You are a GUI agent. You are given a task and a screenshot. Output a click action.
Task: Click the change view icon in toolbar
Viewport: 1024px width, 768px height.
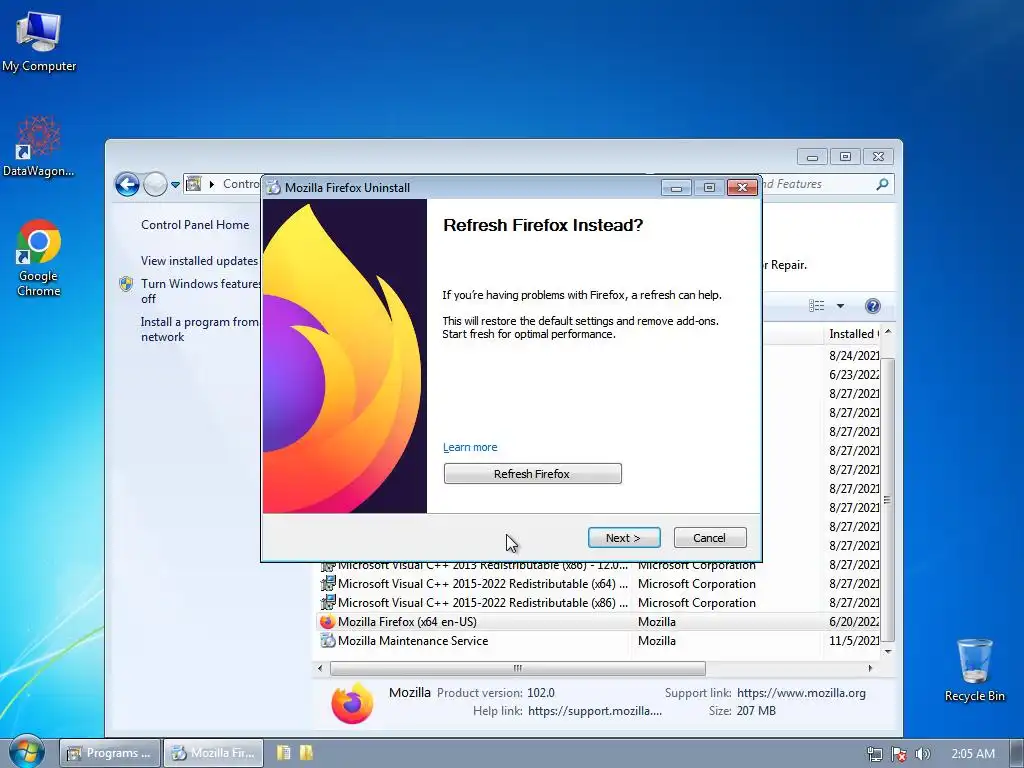coord(816,306)
